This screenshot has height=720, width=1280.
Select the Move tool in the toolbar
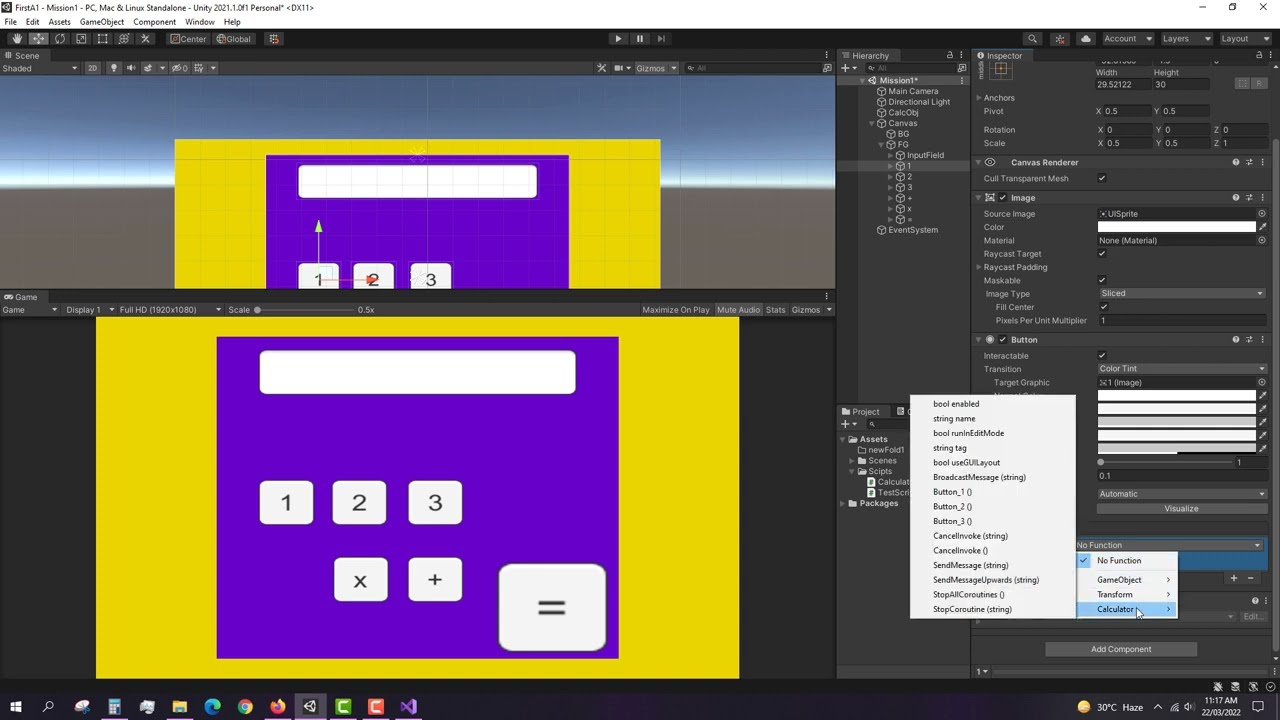[x=38, y=39]
